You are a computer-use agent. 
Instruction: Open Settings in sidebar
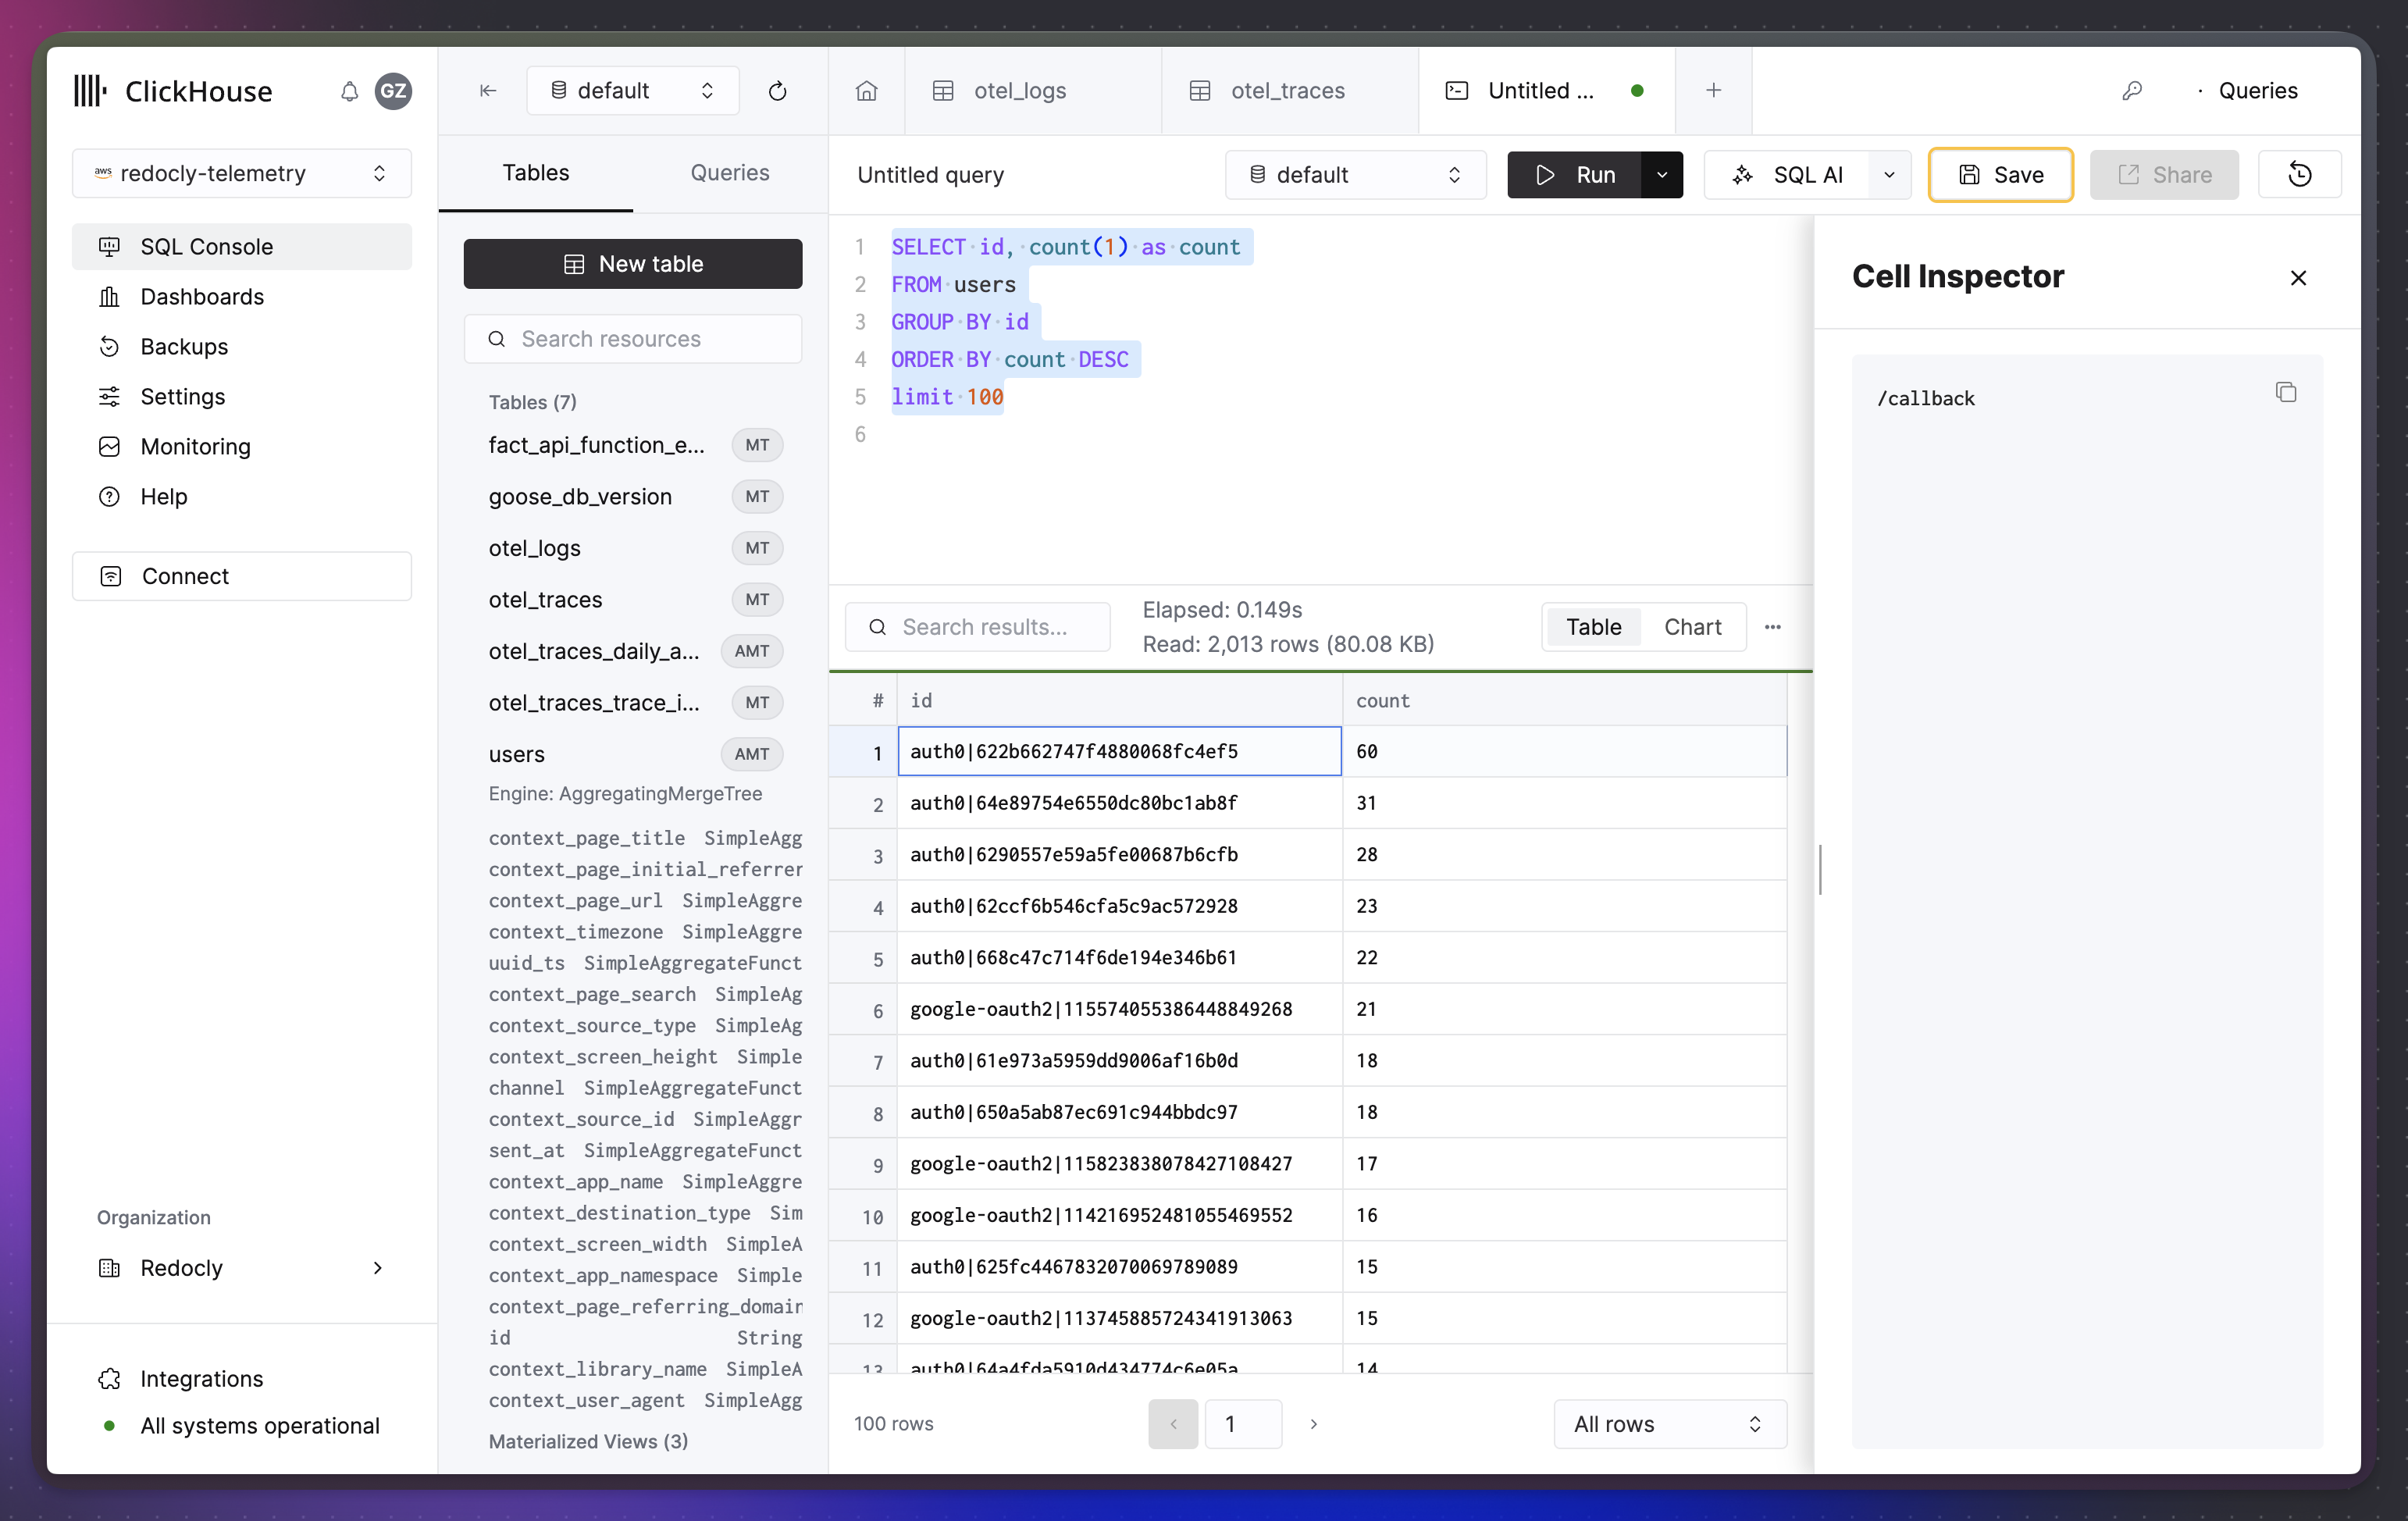coord(242,397)
